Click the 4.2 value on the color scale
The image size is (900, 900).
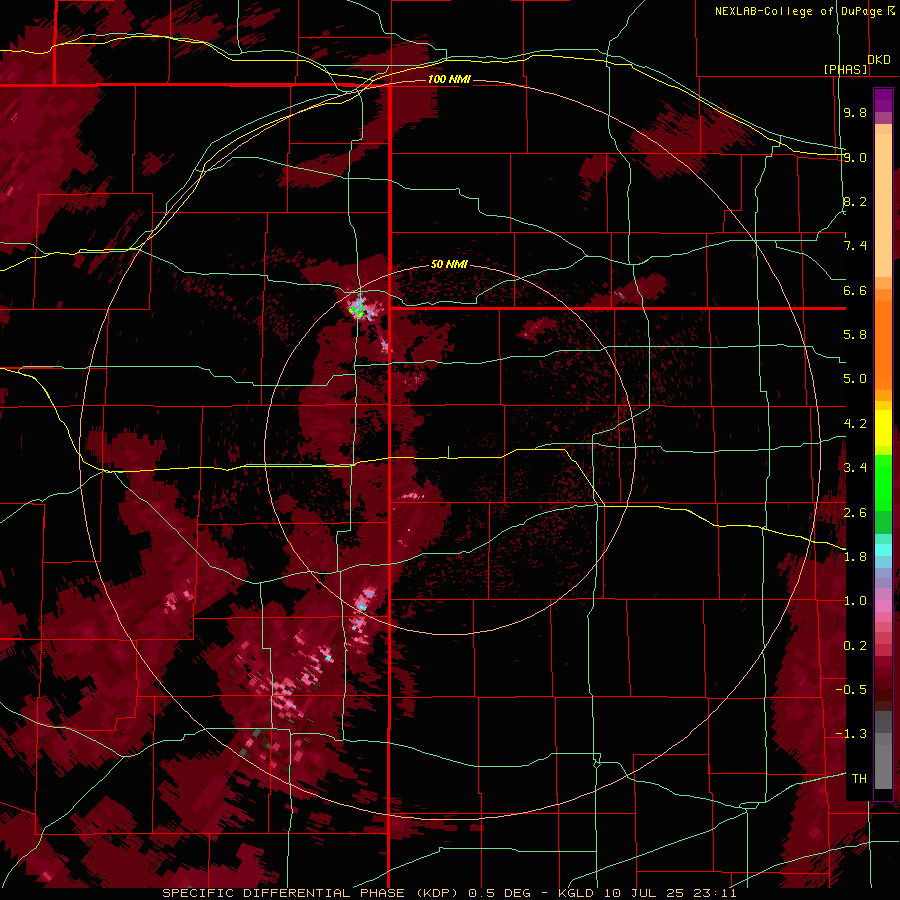click(x=855, y=424)
